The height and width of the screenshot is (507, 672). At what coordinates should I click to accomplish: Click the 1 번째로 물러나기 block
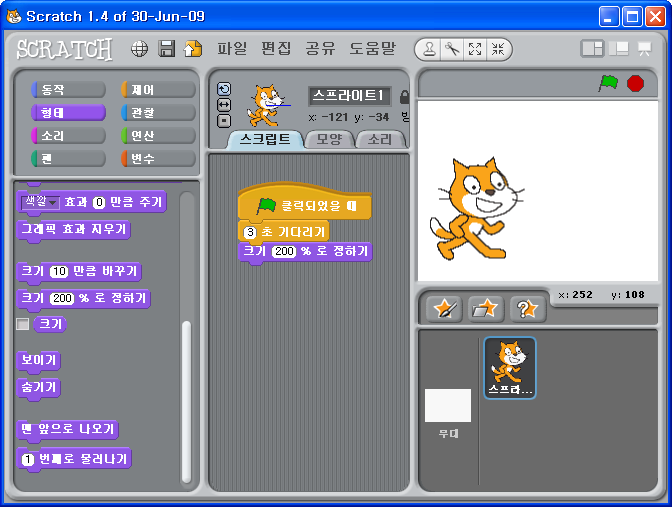[74, 459]
